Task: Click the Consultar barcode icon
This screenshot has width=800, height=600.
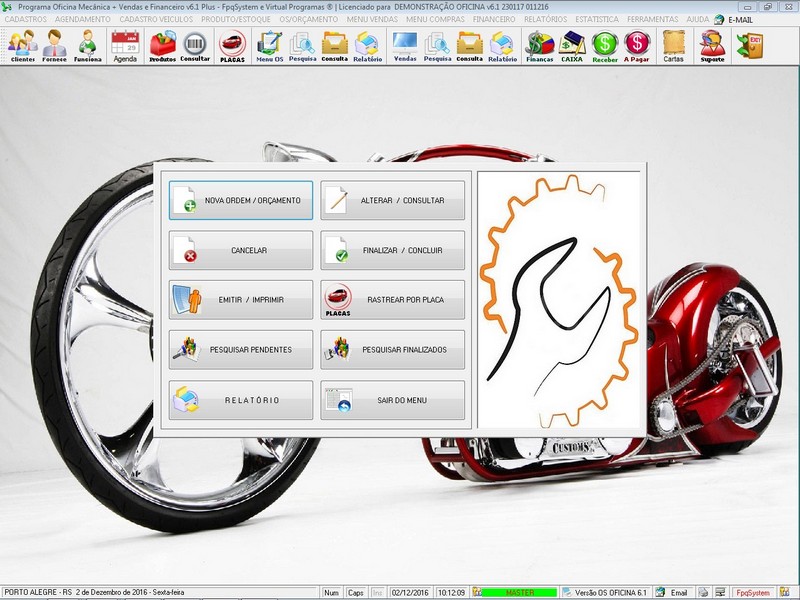Action: click(x=195, y=46)
